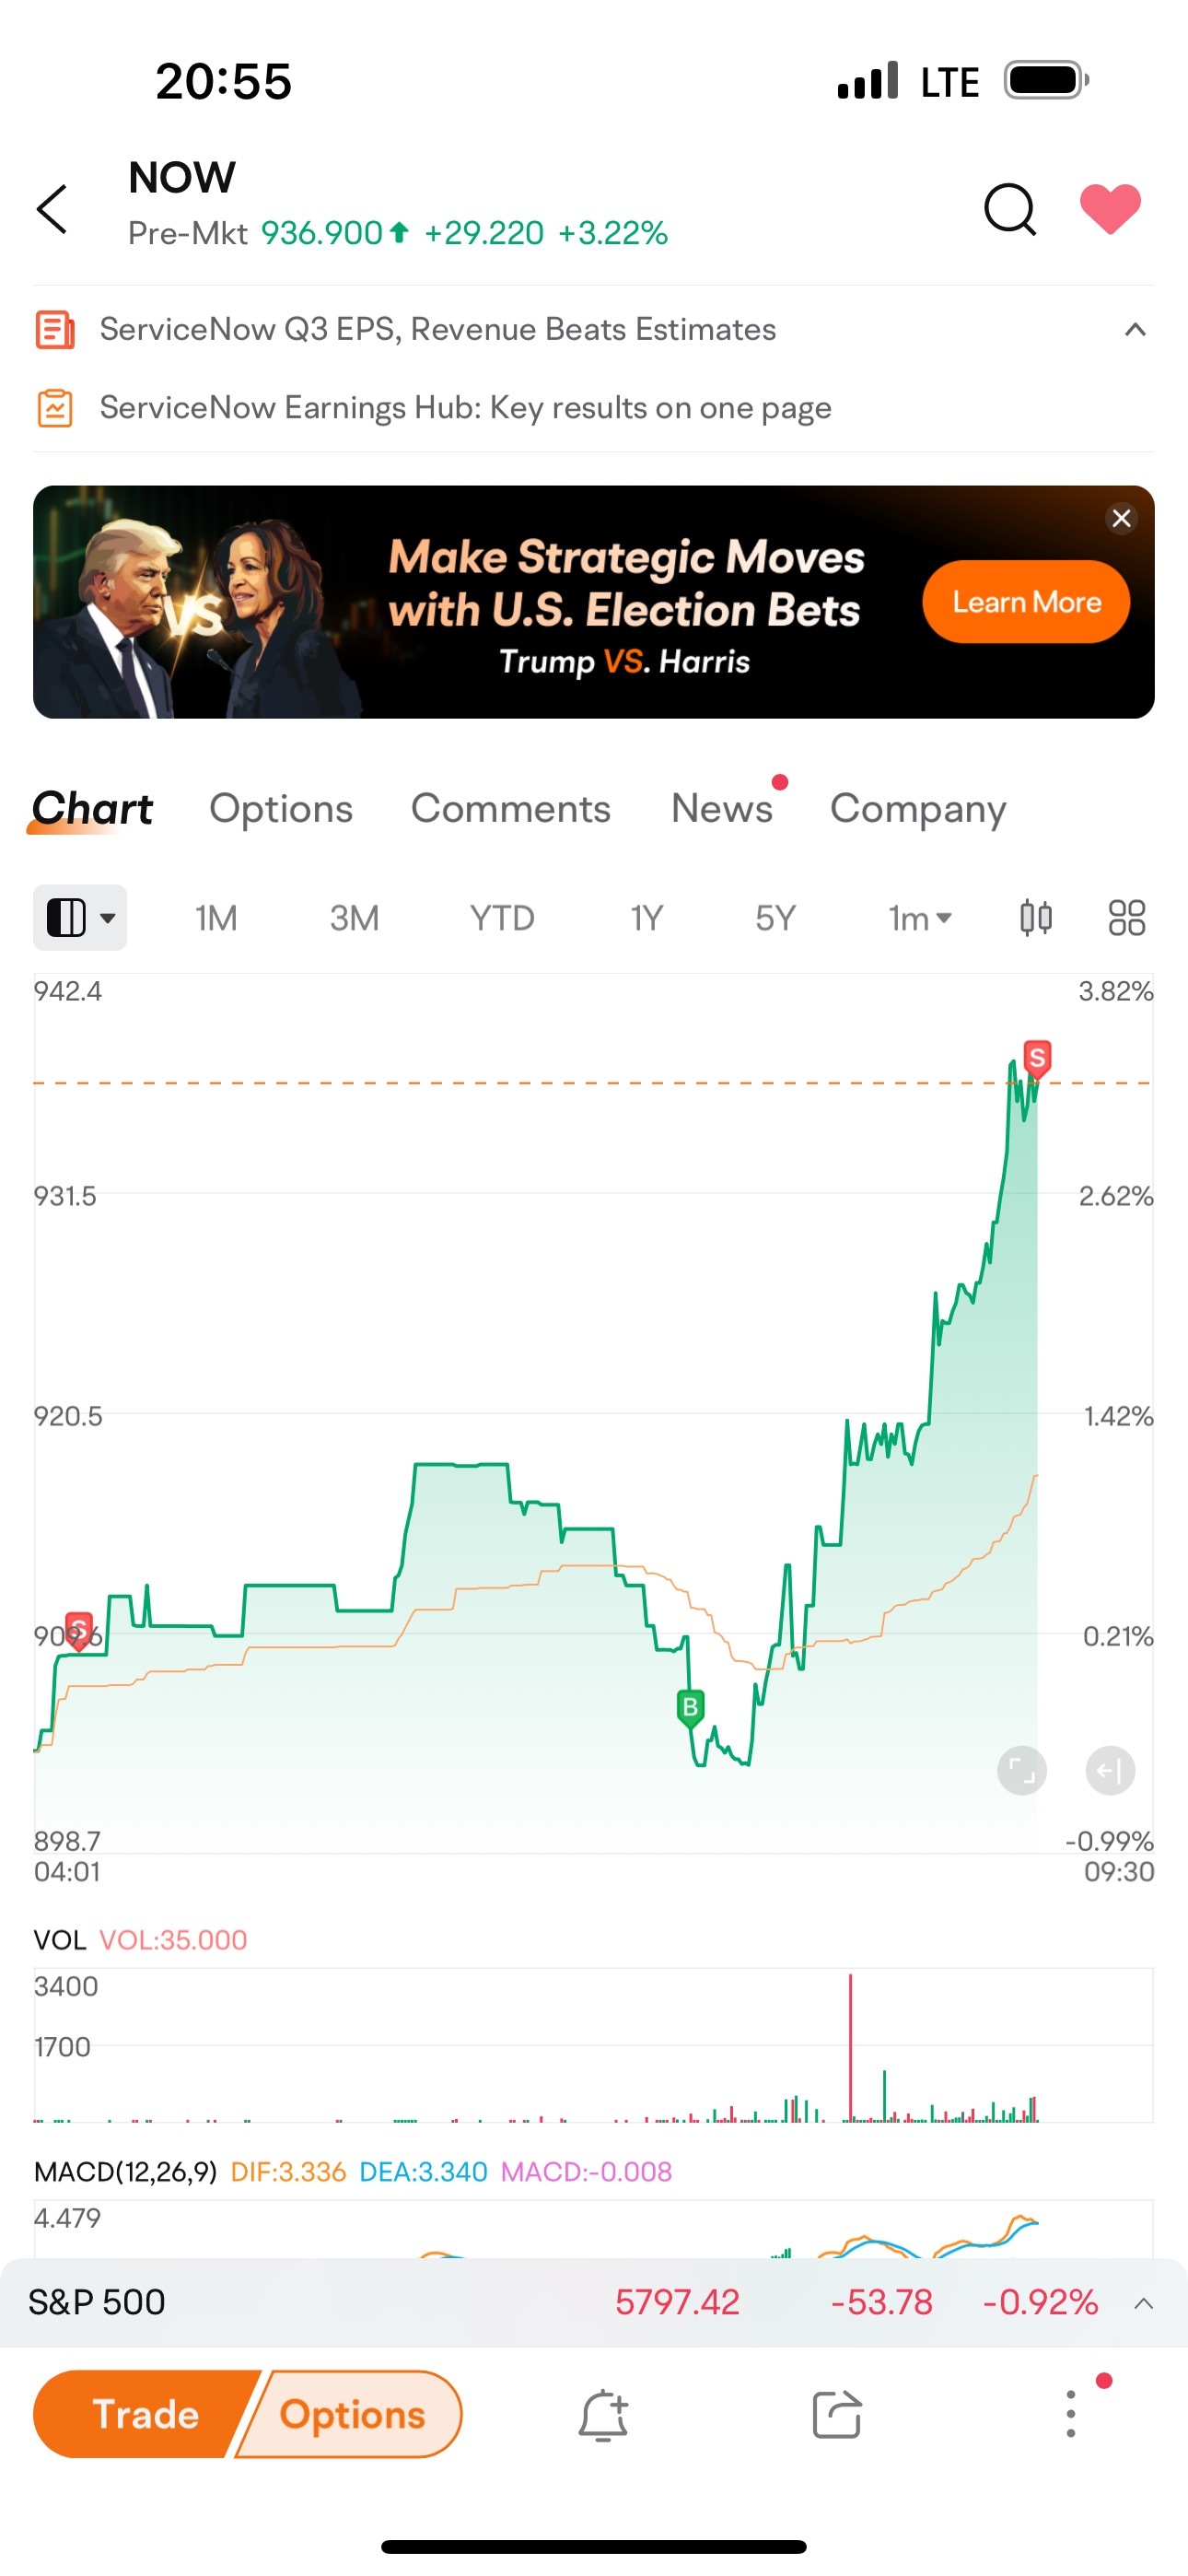Switch to the News tab

point(722,808)
